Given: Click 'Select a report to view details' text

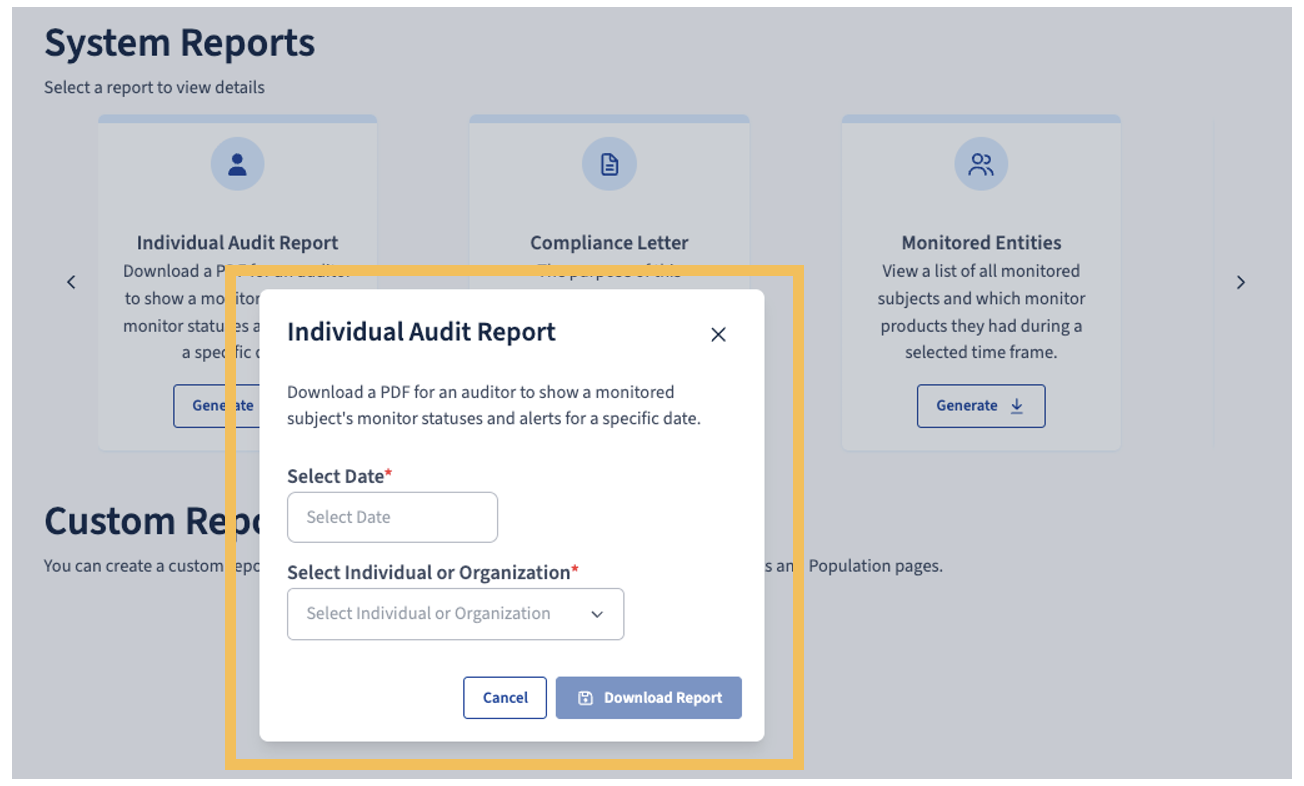Looking at the screenshot, I should click(x=154, y=88).
